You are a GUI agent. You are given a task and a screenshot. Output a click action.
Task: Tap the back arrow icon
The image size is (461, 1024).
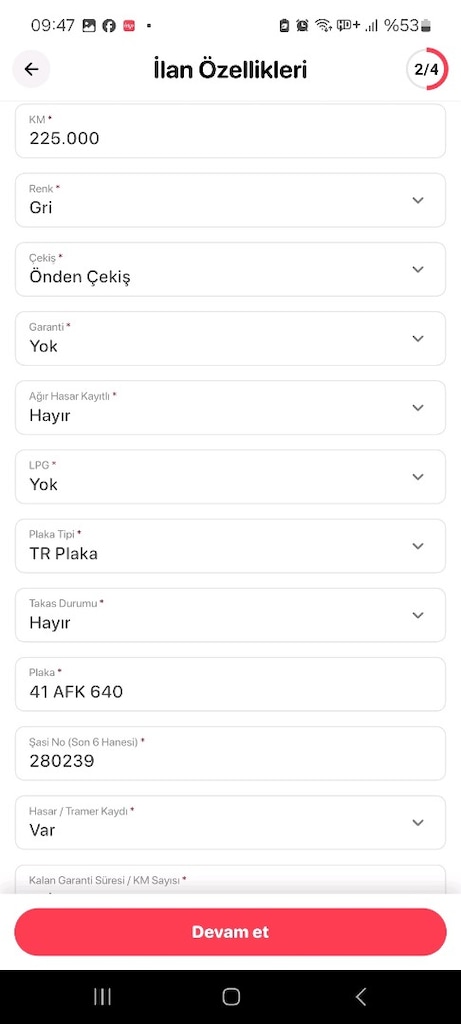tap(31, 69)
